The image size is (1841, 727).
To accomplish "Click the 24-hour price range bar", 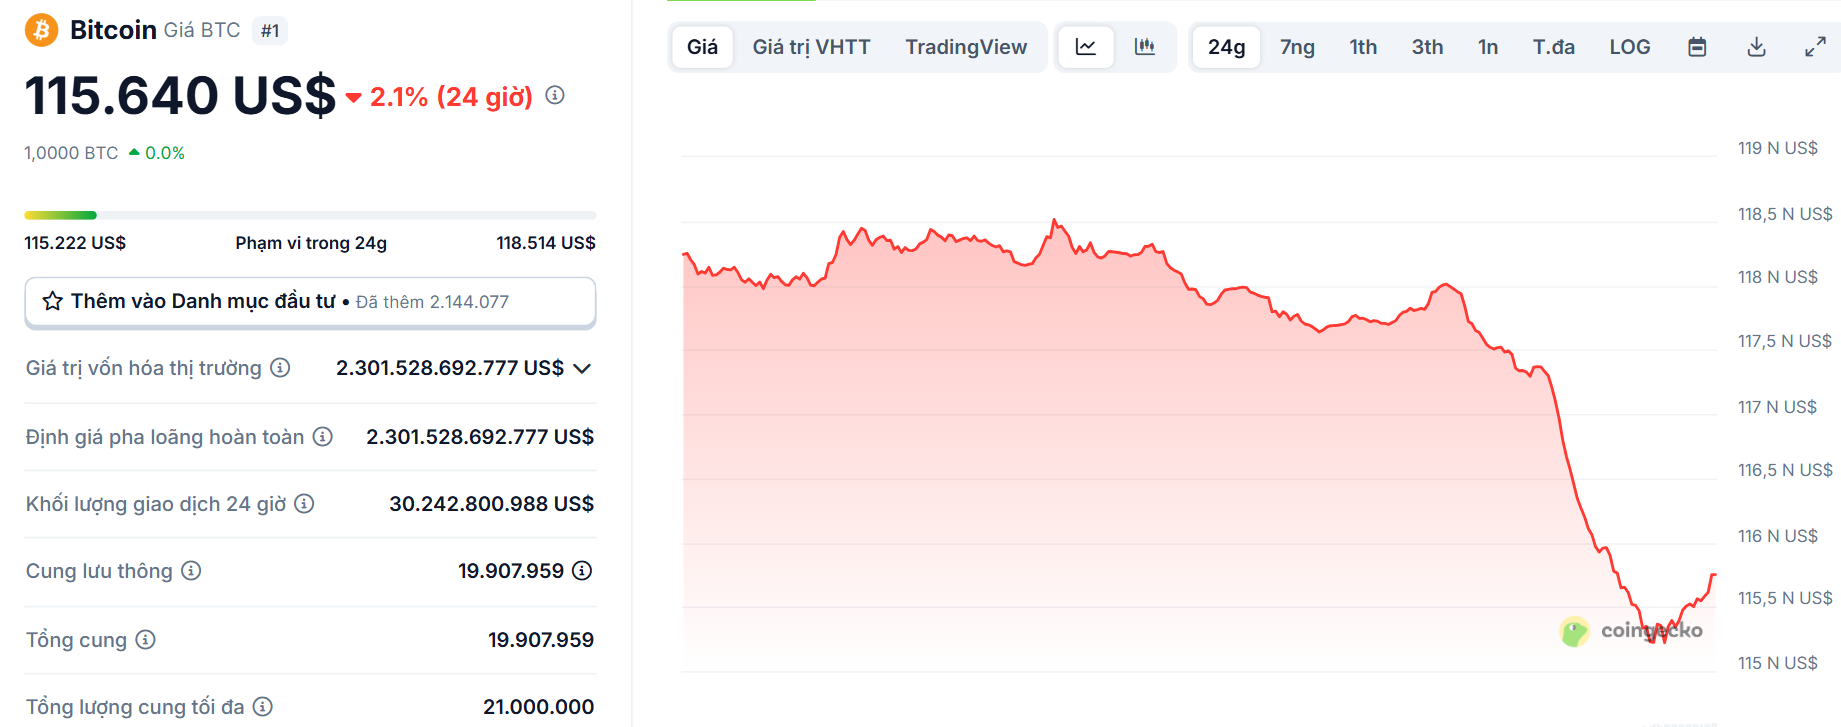I will tap(310, 214).
